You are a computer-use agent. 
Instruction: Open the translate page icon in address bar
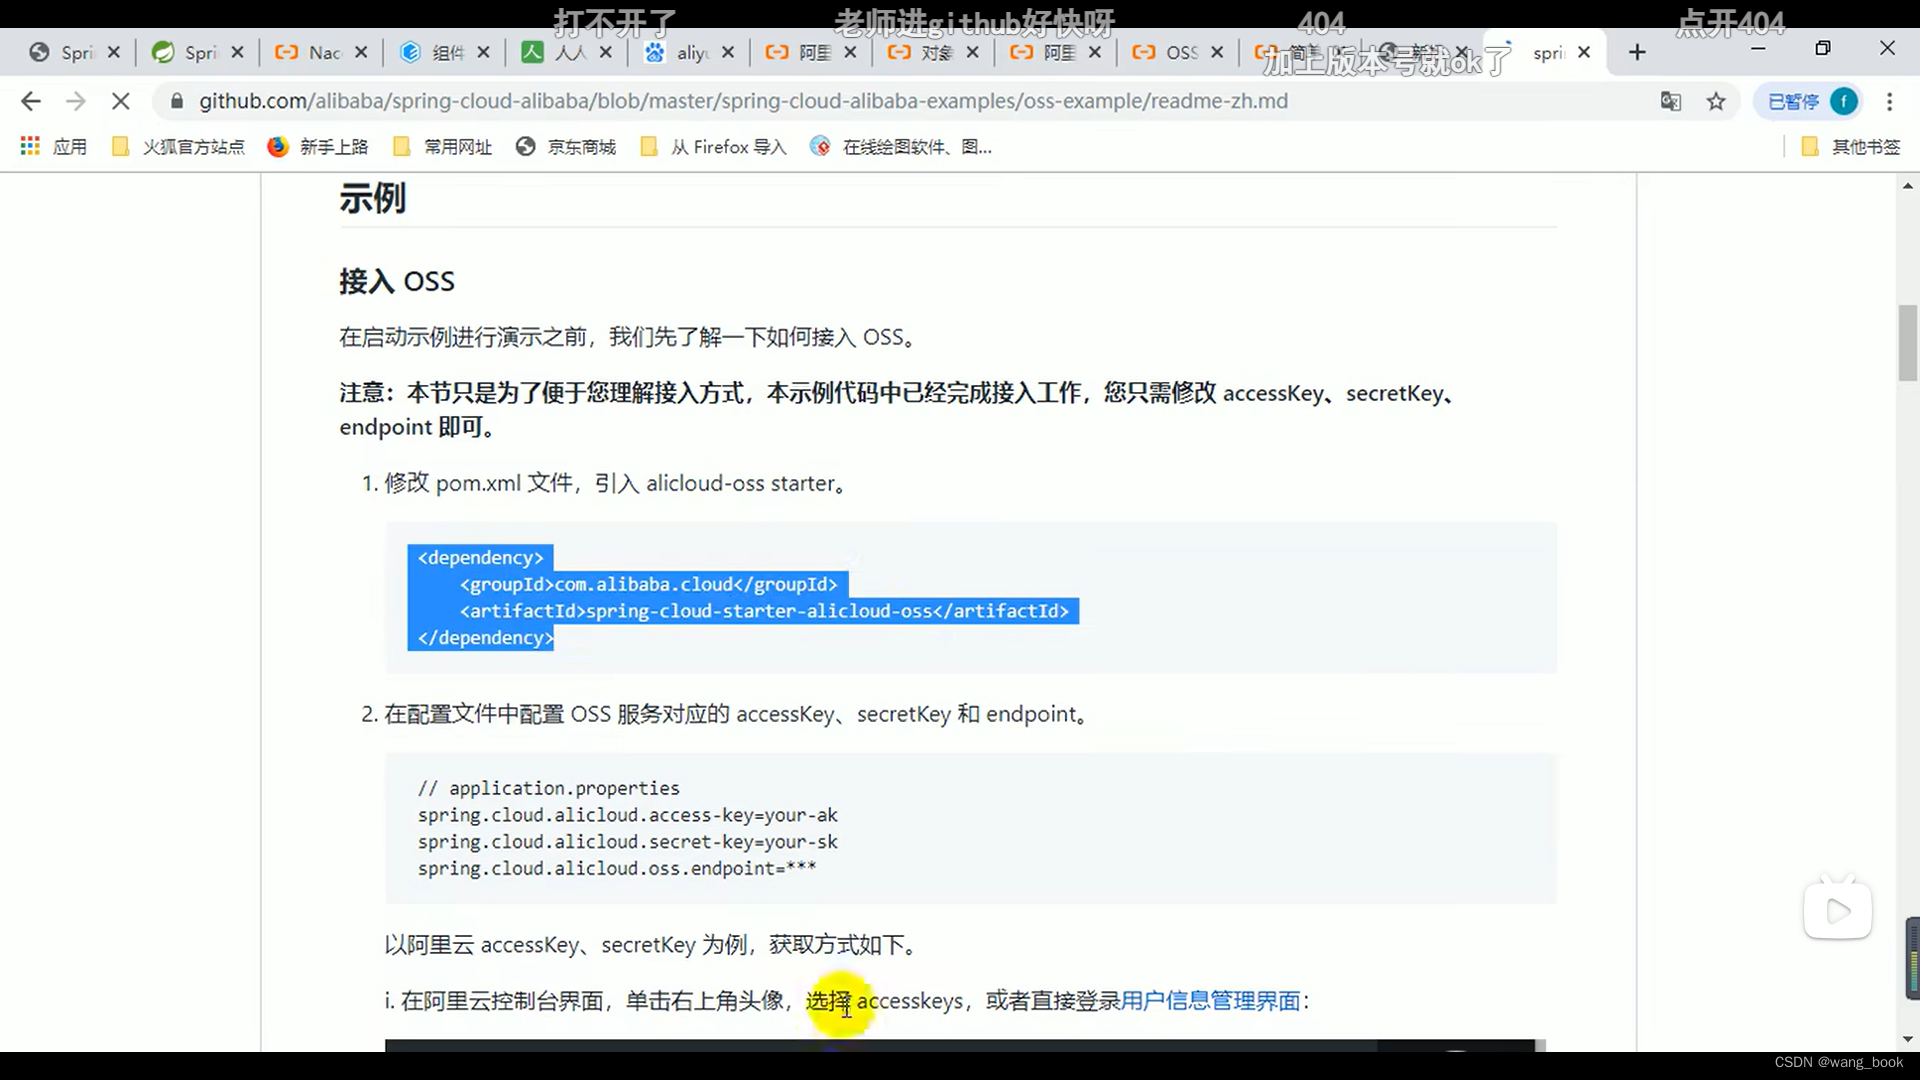pos(1670,101)
